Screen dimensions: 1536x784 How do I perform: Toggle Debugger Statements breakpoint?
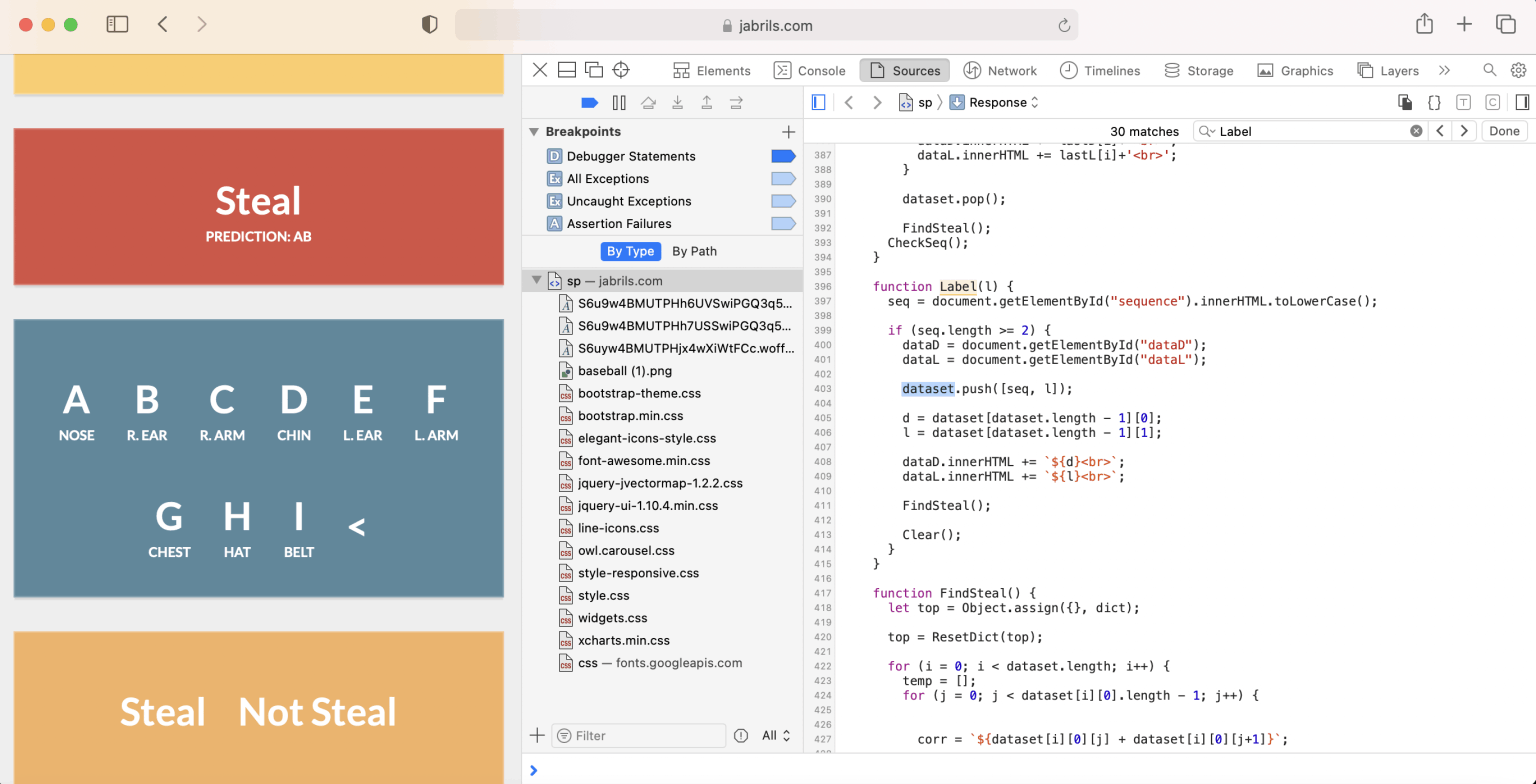[x=782, y=156]
